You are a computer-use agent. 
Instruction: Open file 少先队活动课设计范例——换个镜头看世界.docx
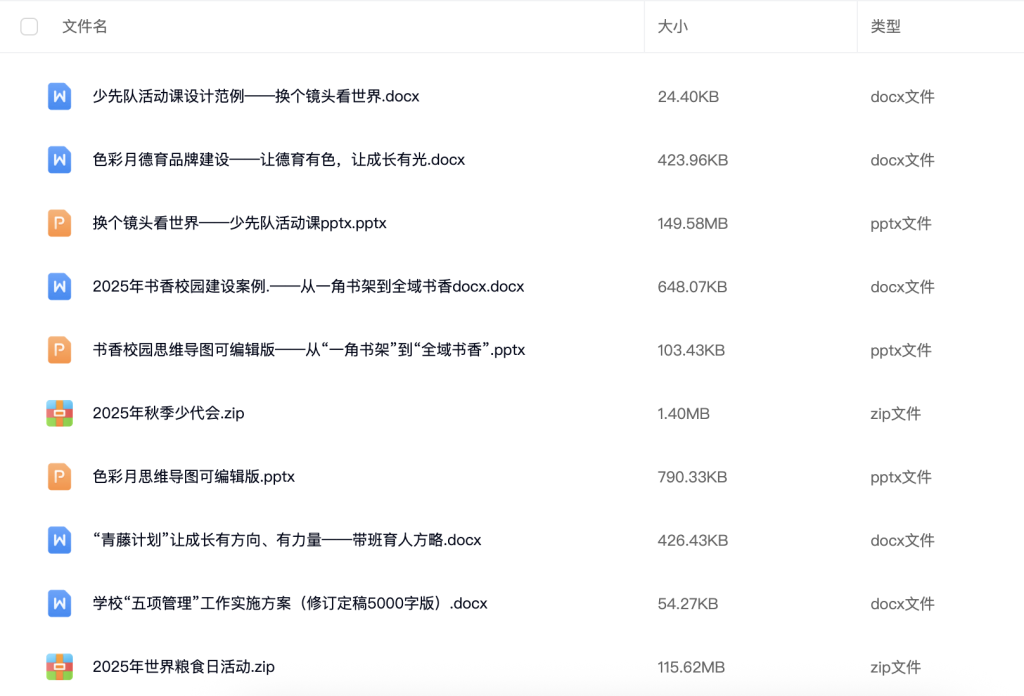tap(255, 97)
